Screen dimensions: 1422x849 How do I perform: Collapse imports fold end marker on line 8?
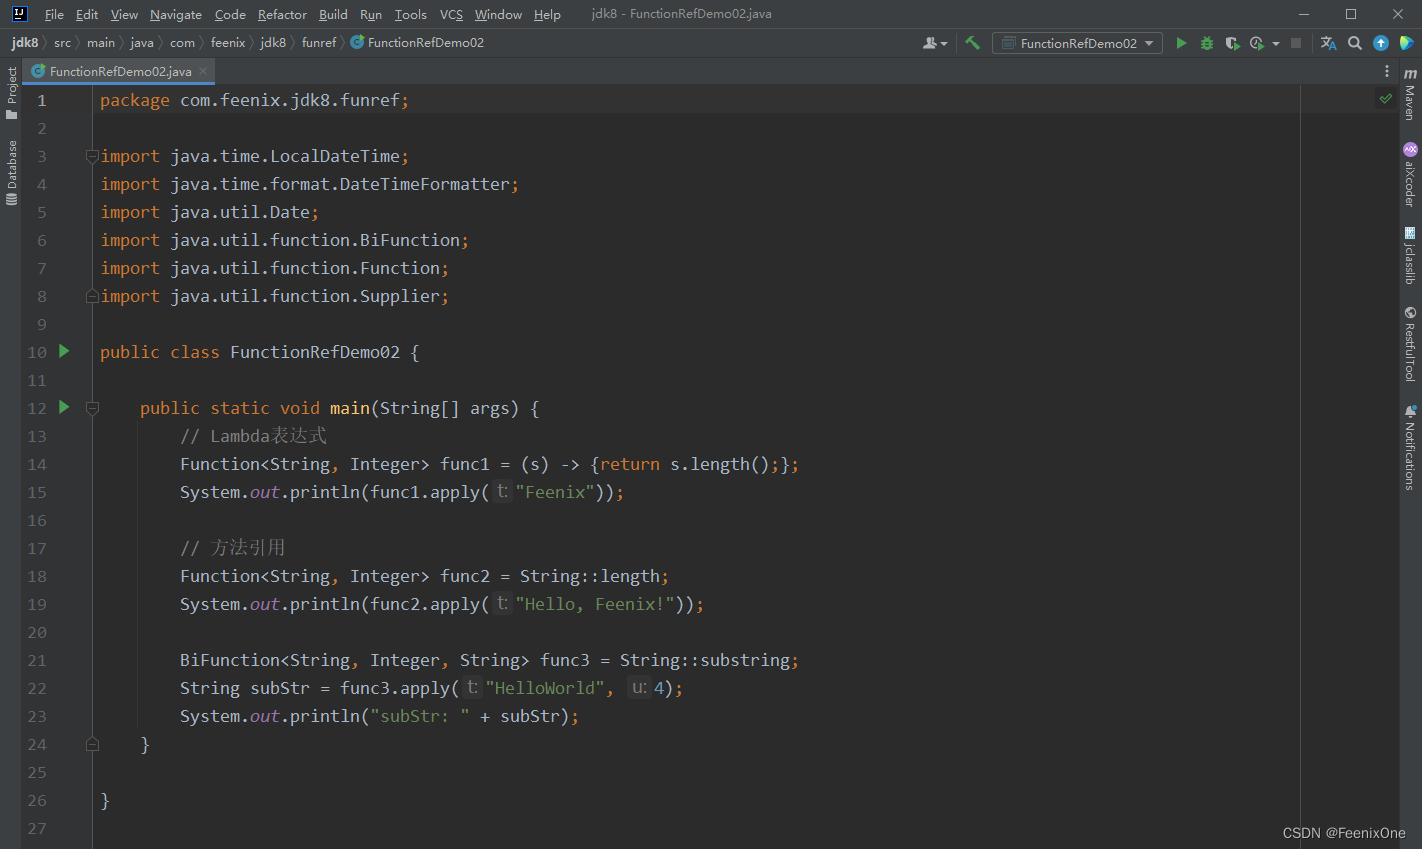tap(92, 296)
